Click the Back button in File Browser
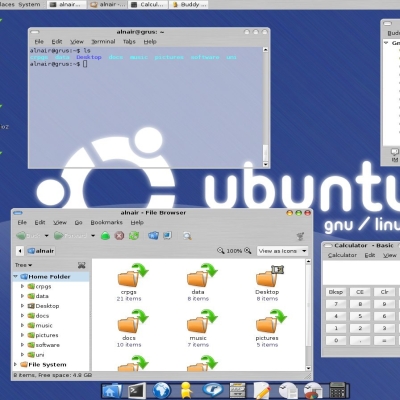The width and height of the screenshot is (400, 400). pos(29,236)
